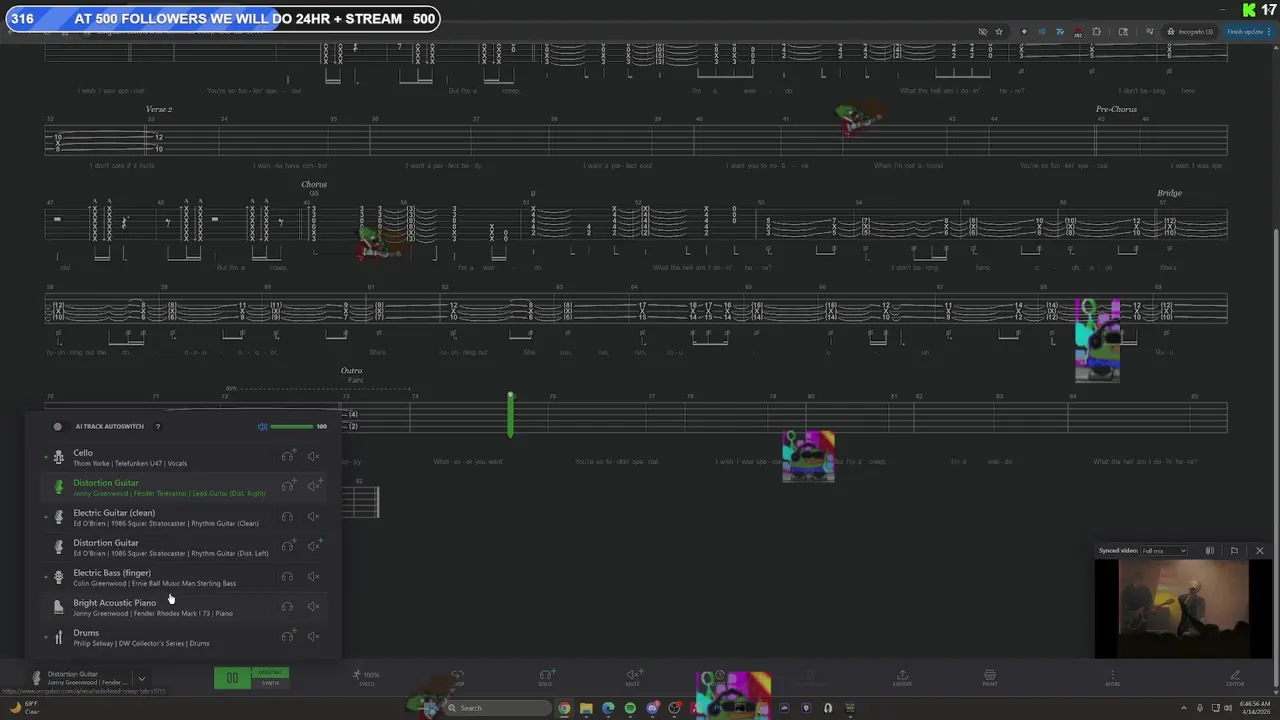Mute the Electric Bass (finger) track
1280x720 pixels.
point(313,576)
